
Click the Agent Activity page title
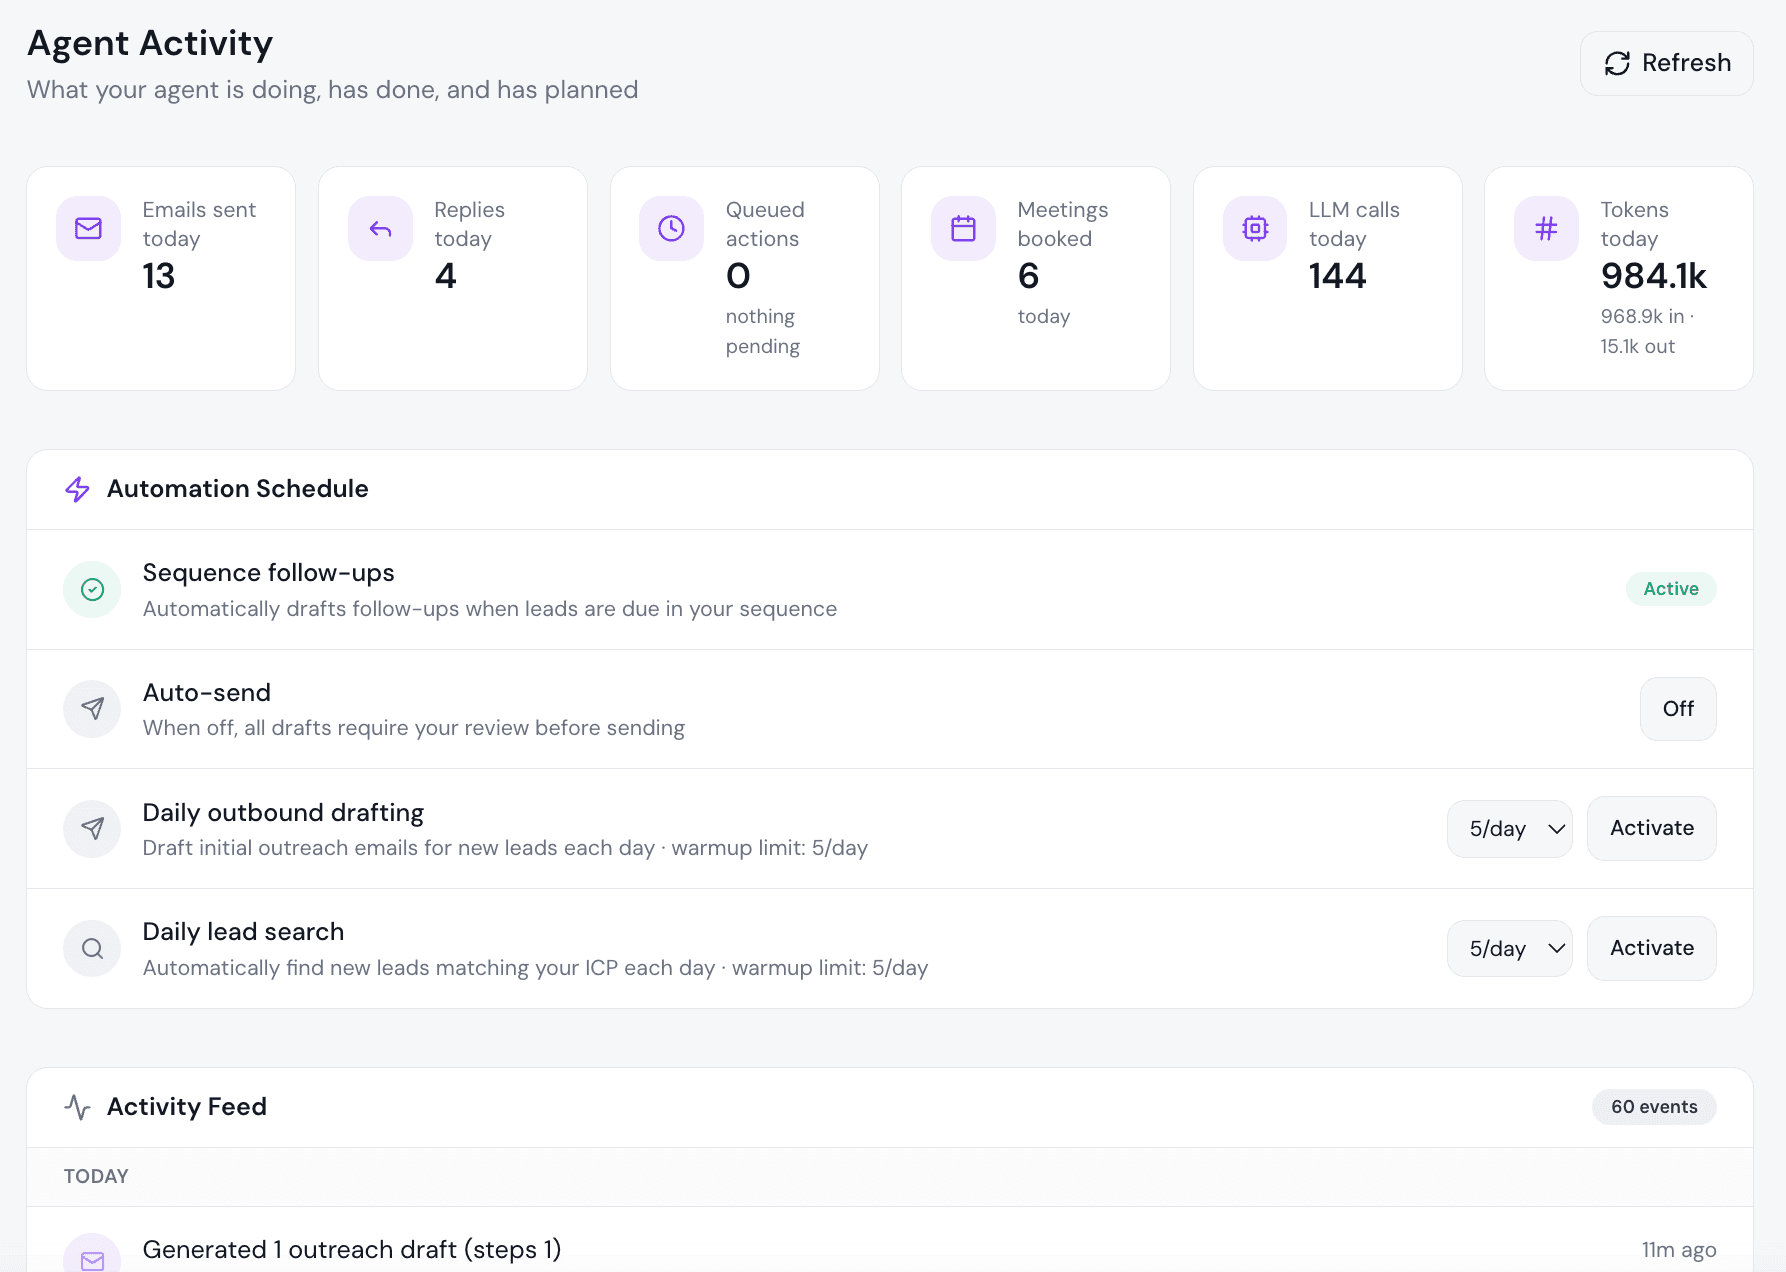pyautogui.click(x=150, y=43)
